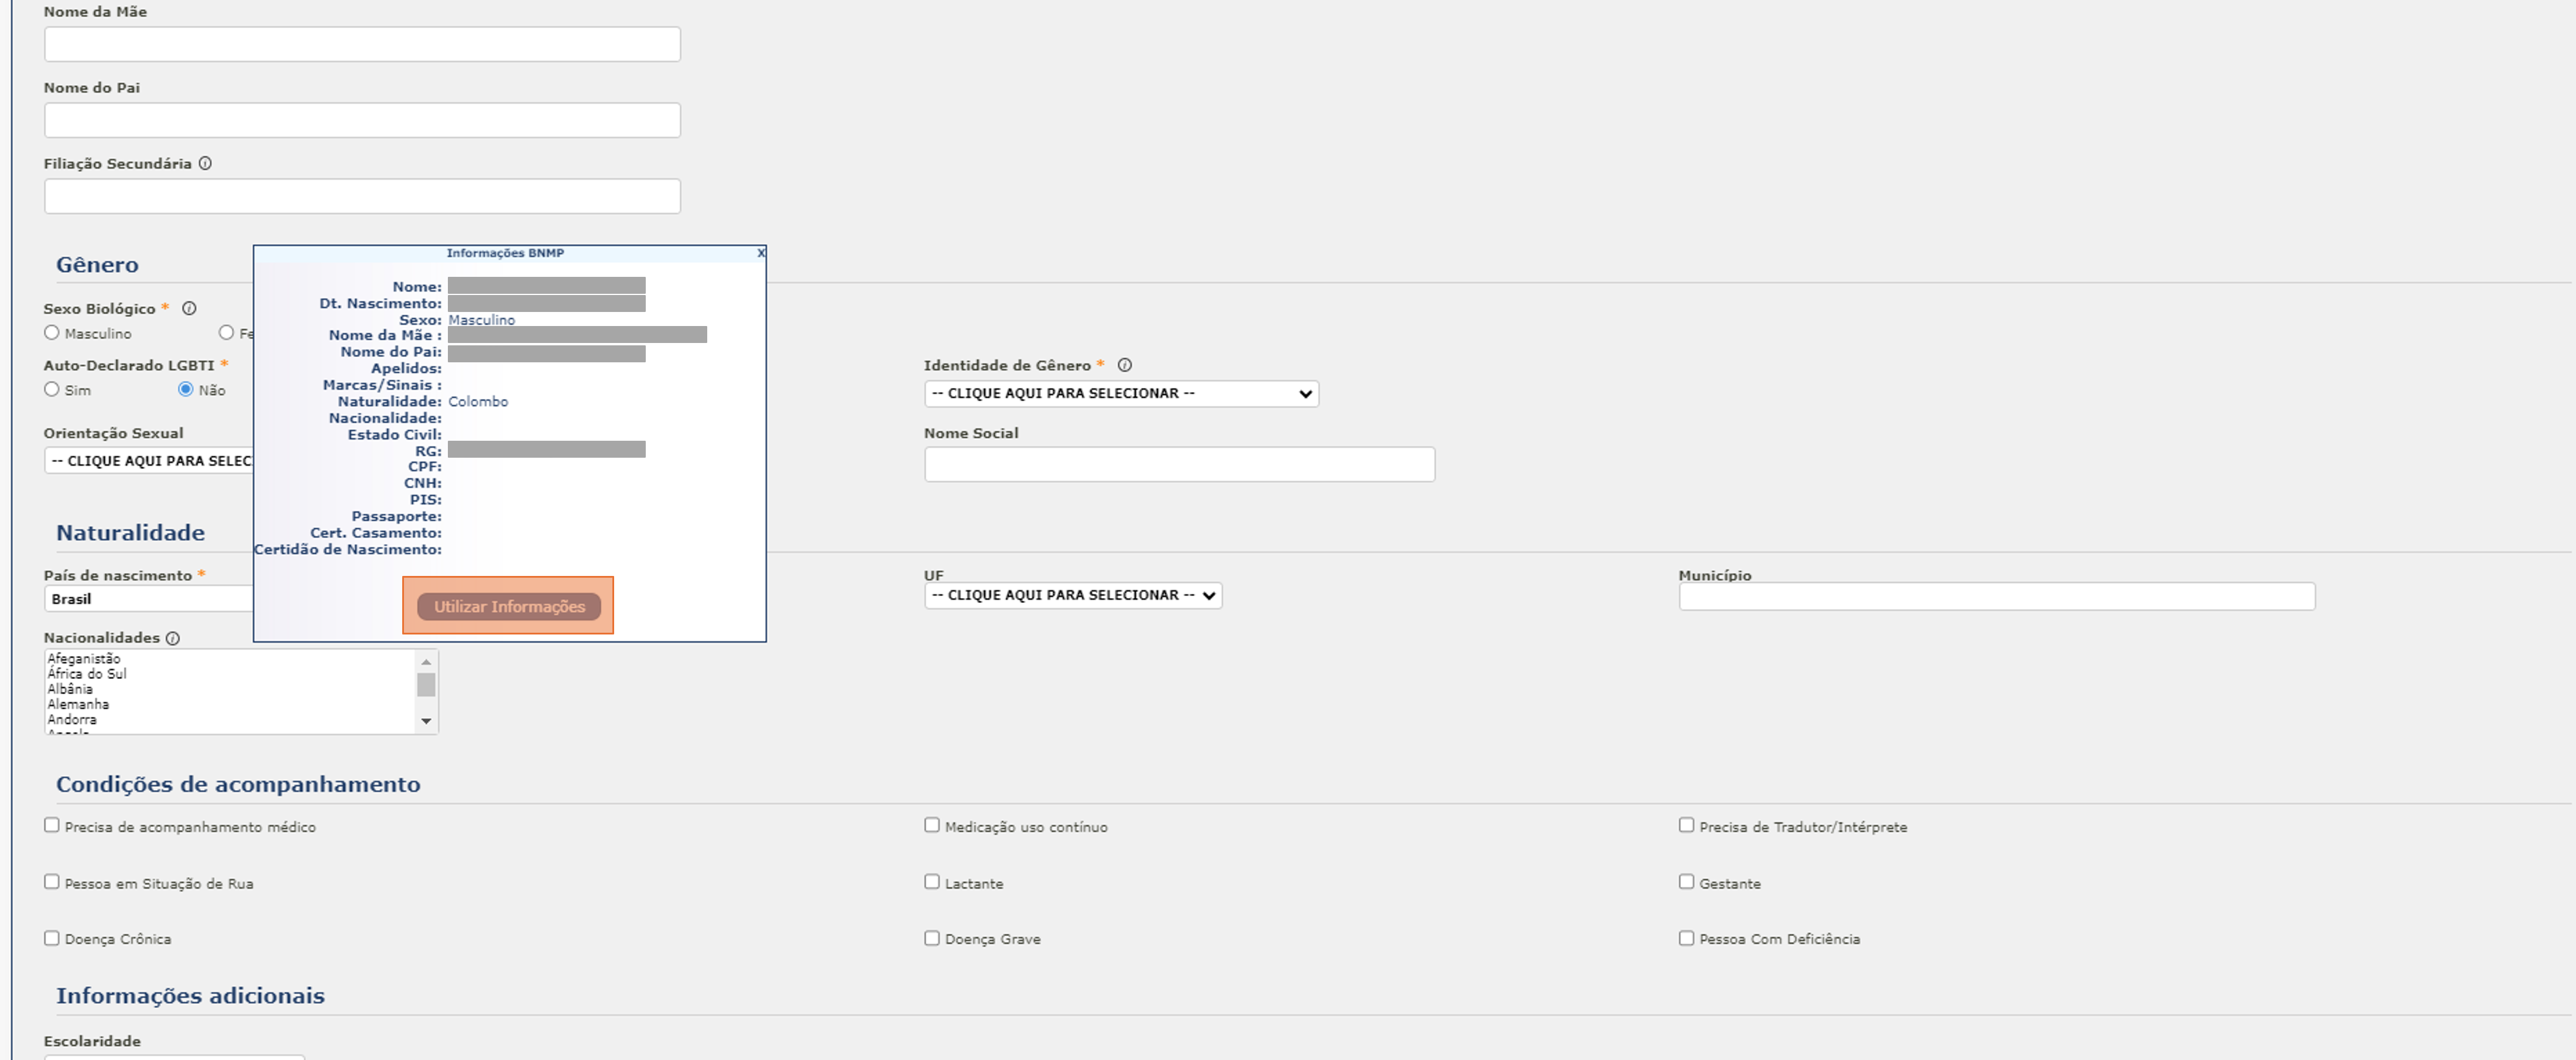
Task: Select Andorra in Nacionalidades list
Action: (x=230, y=720)
